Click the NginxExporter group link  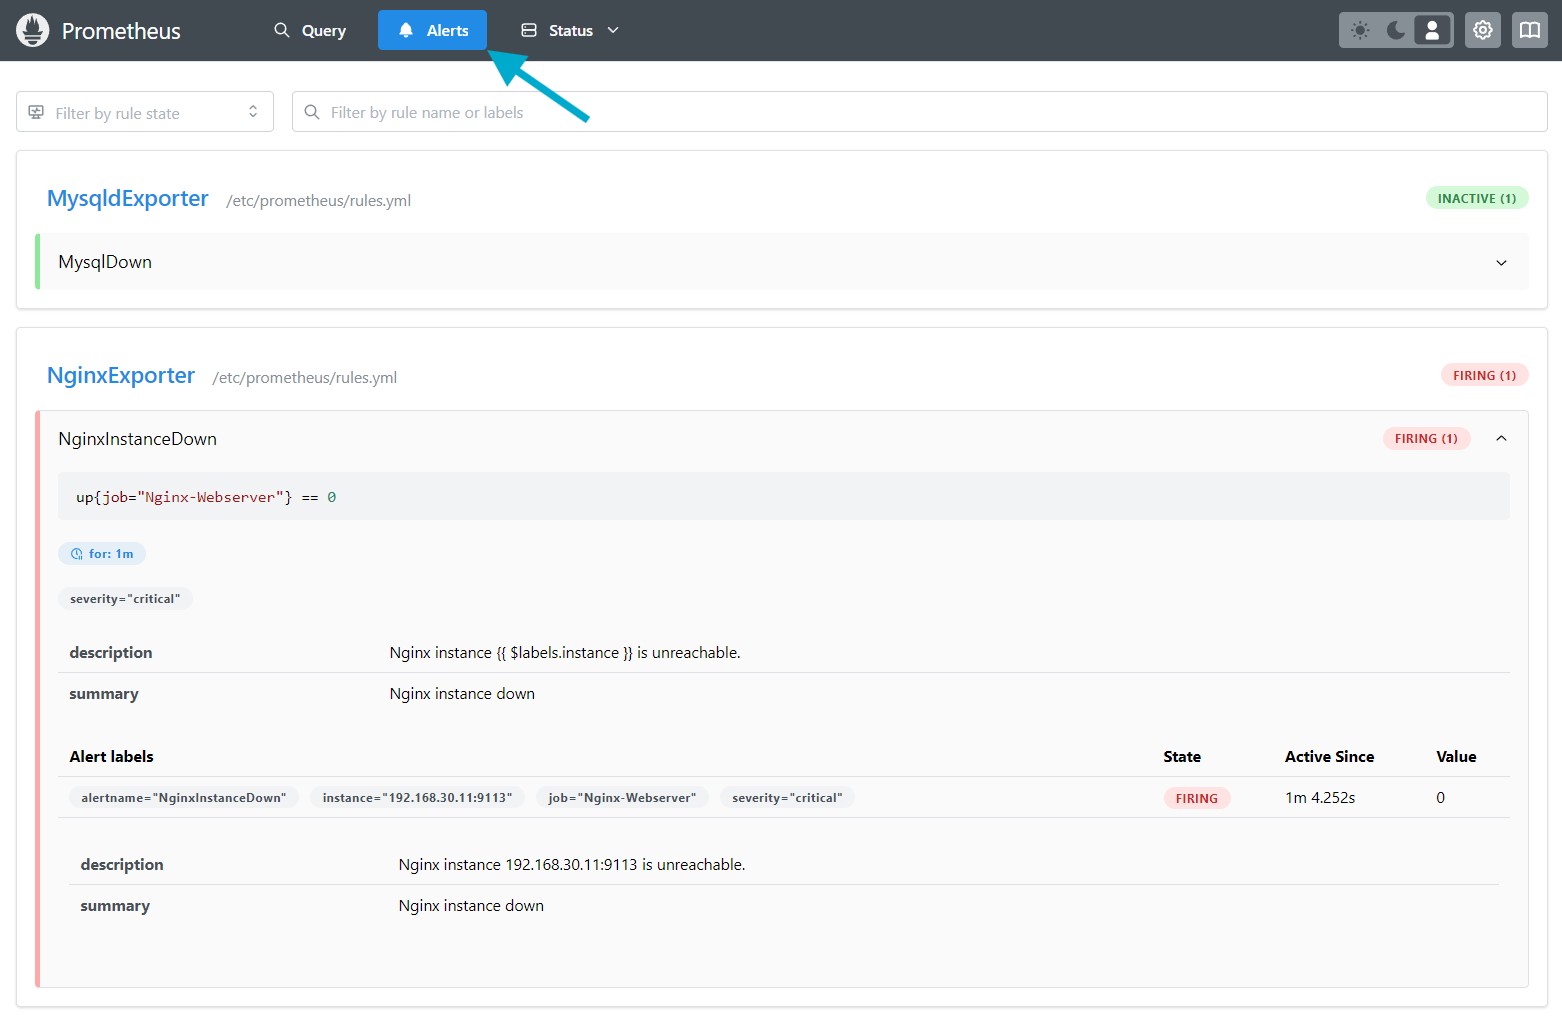tap(120, 375)
